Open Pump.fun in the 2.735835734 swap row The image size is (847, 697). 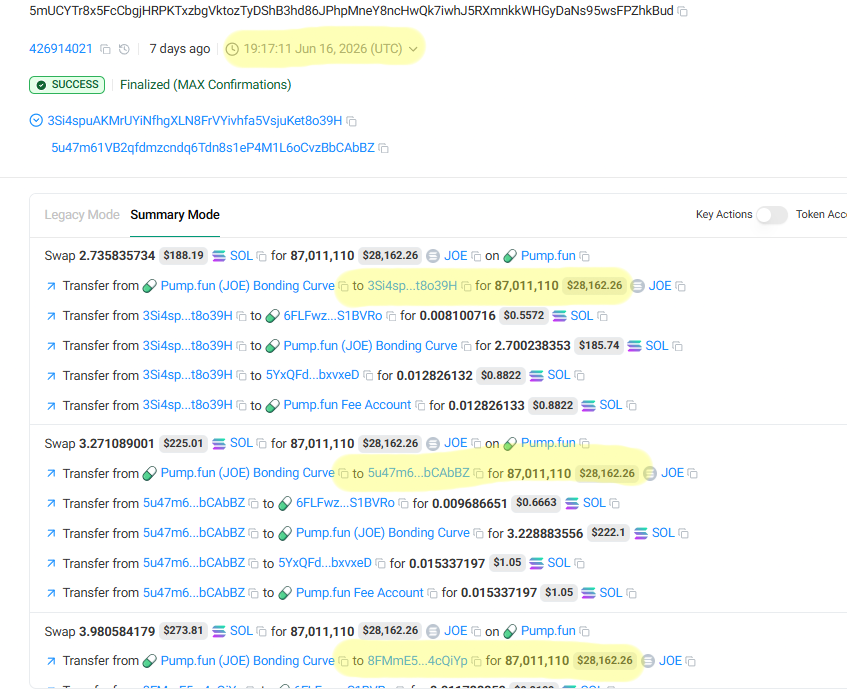[x=548, y=256]
